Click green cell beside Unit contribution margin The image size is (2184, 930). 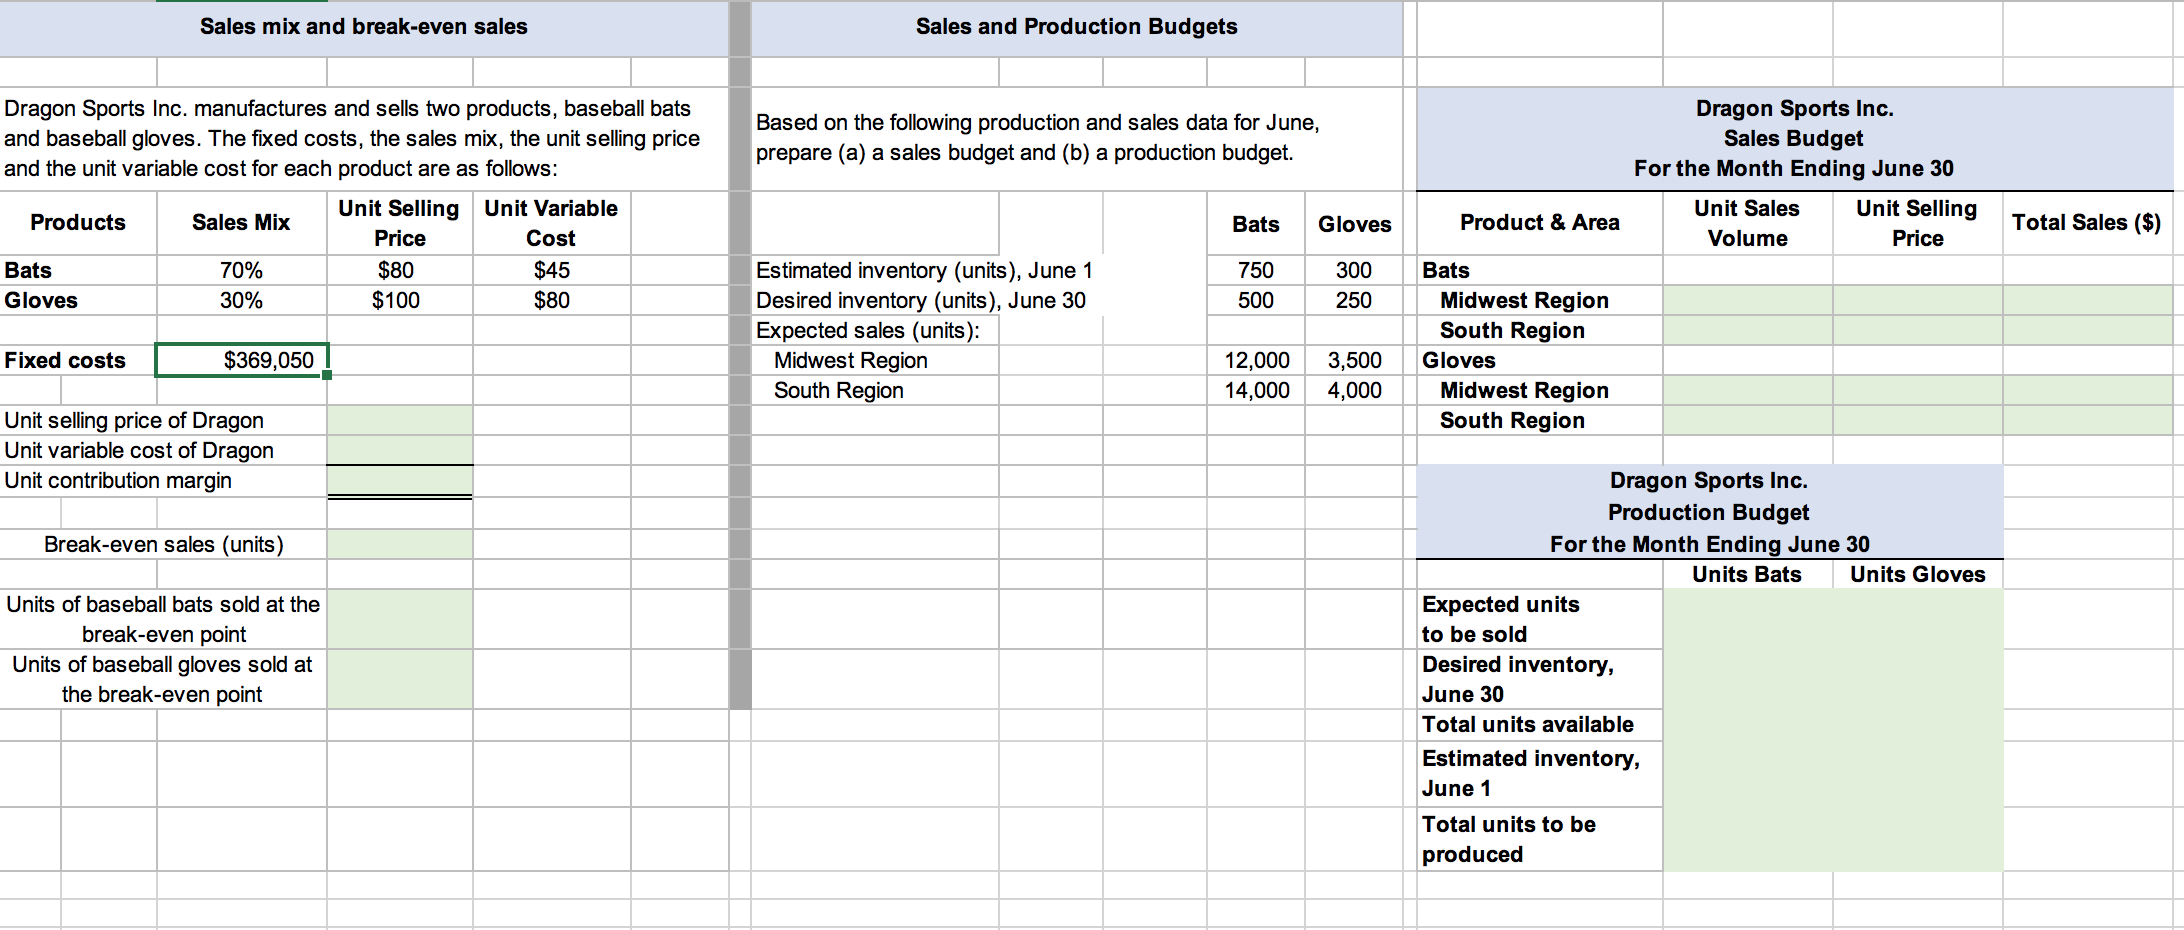click(400, 480)
